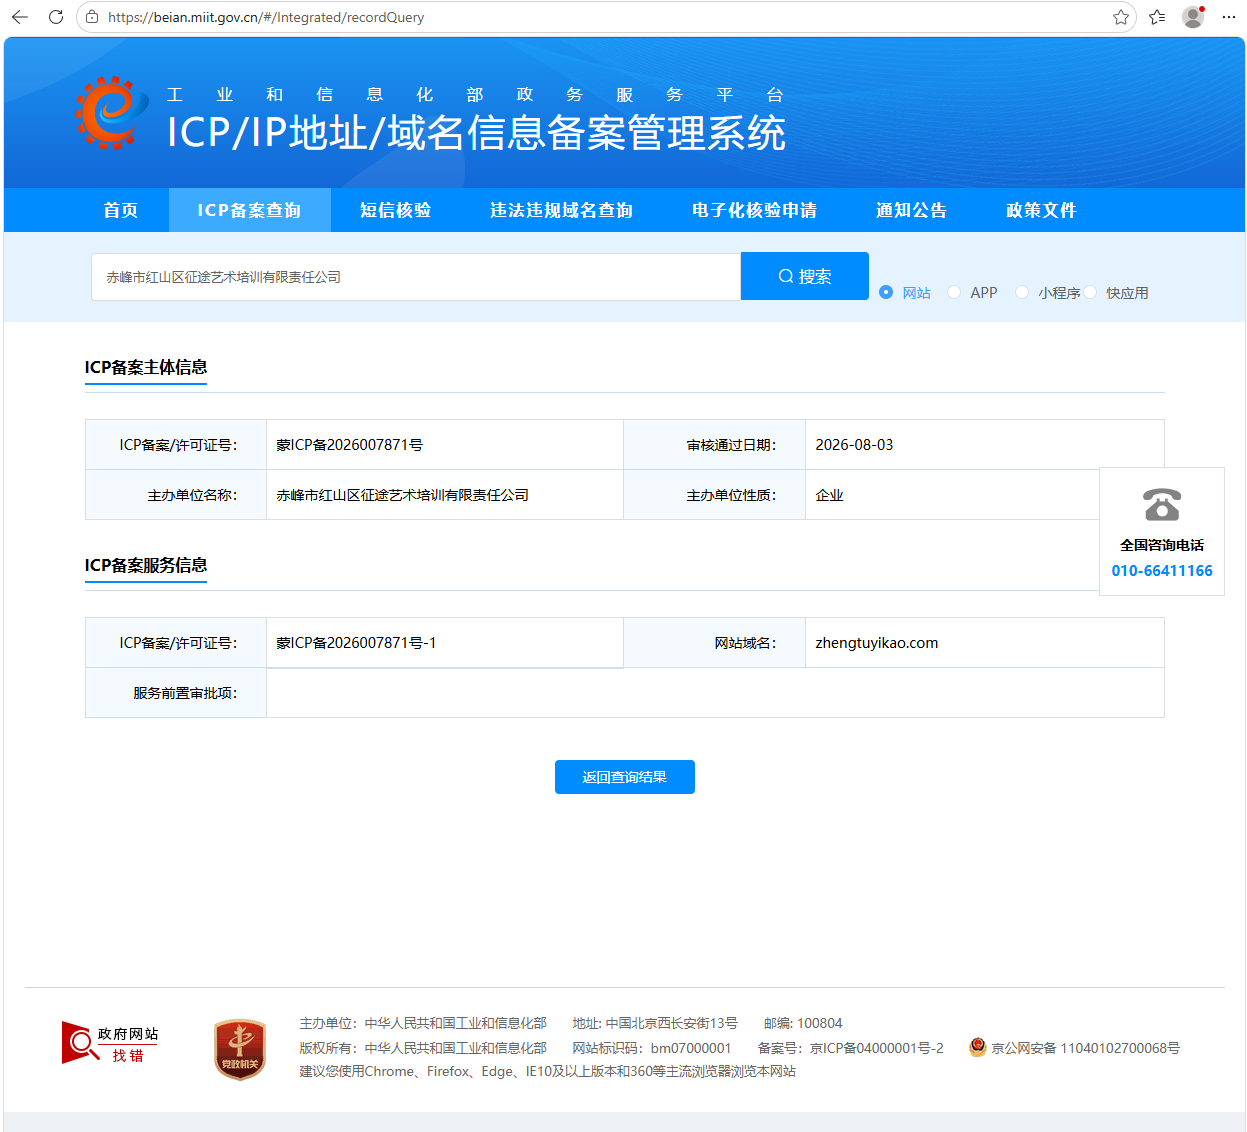The width and height of the screenshot is (1247, 1132).
Task: Click the 搜索 search button
Action: point(805,276)
